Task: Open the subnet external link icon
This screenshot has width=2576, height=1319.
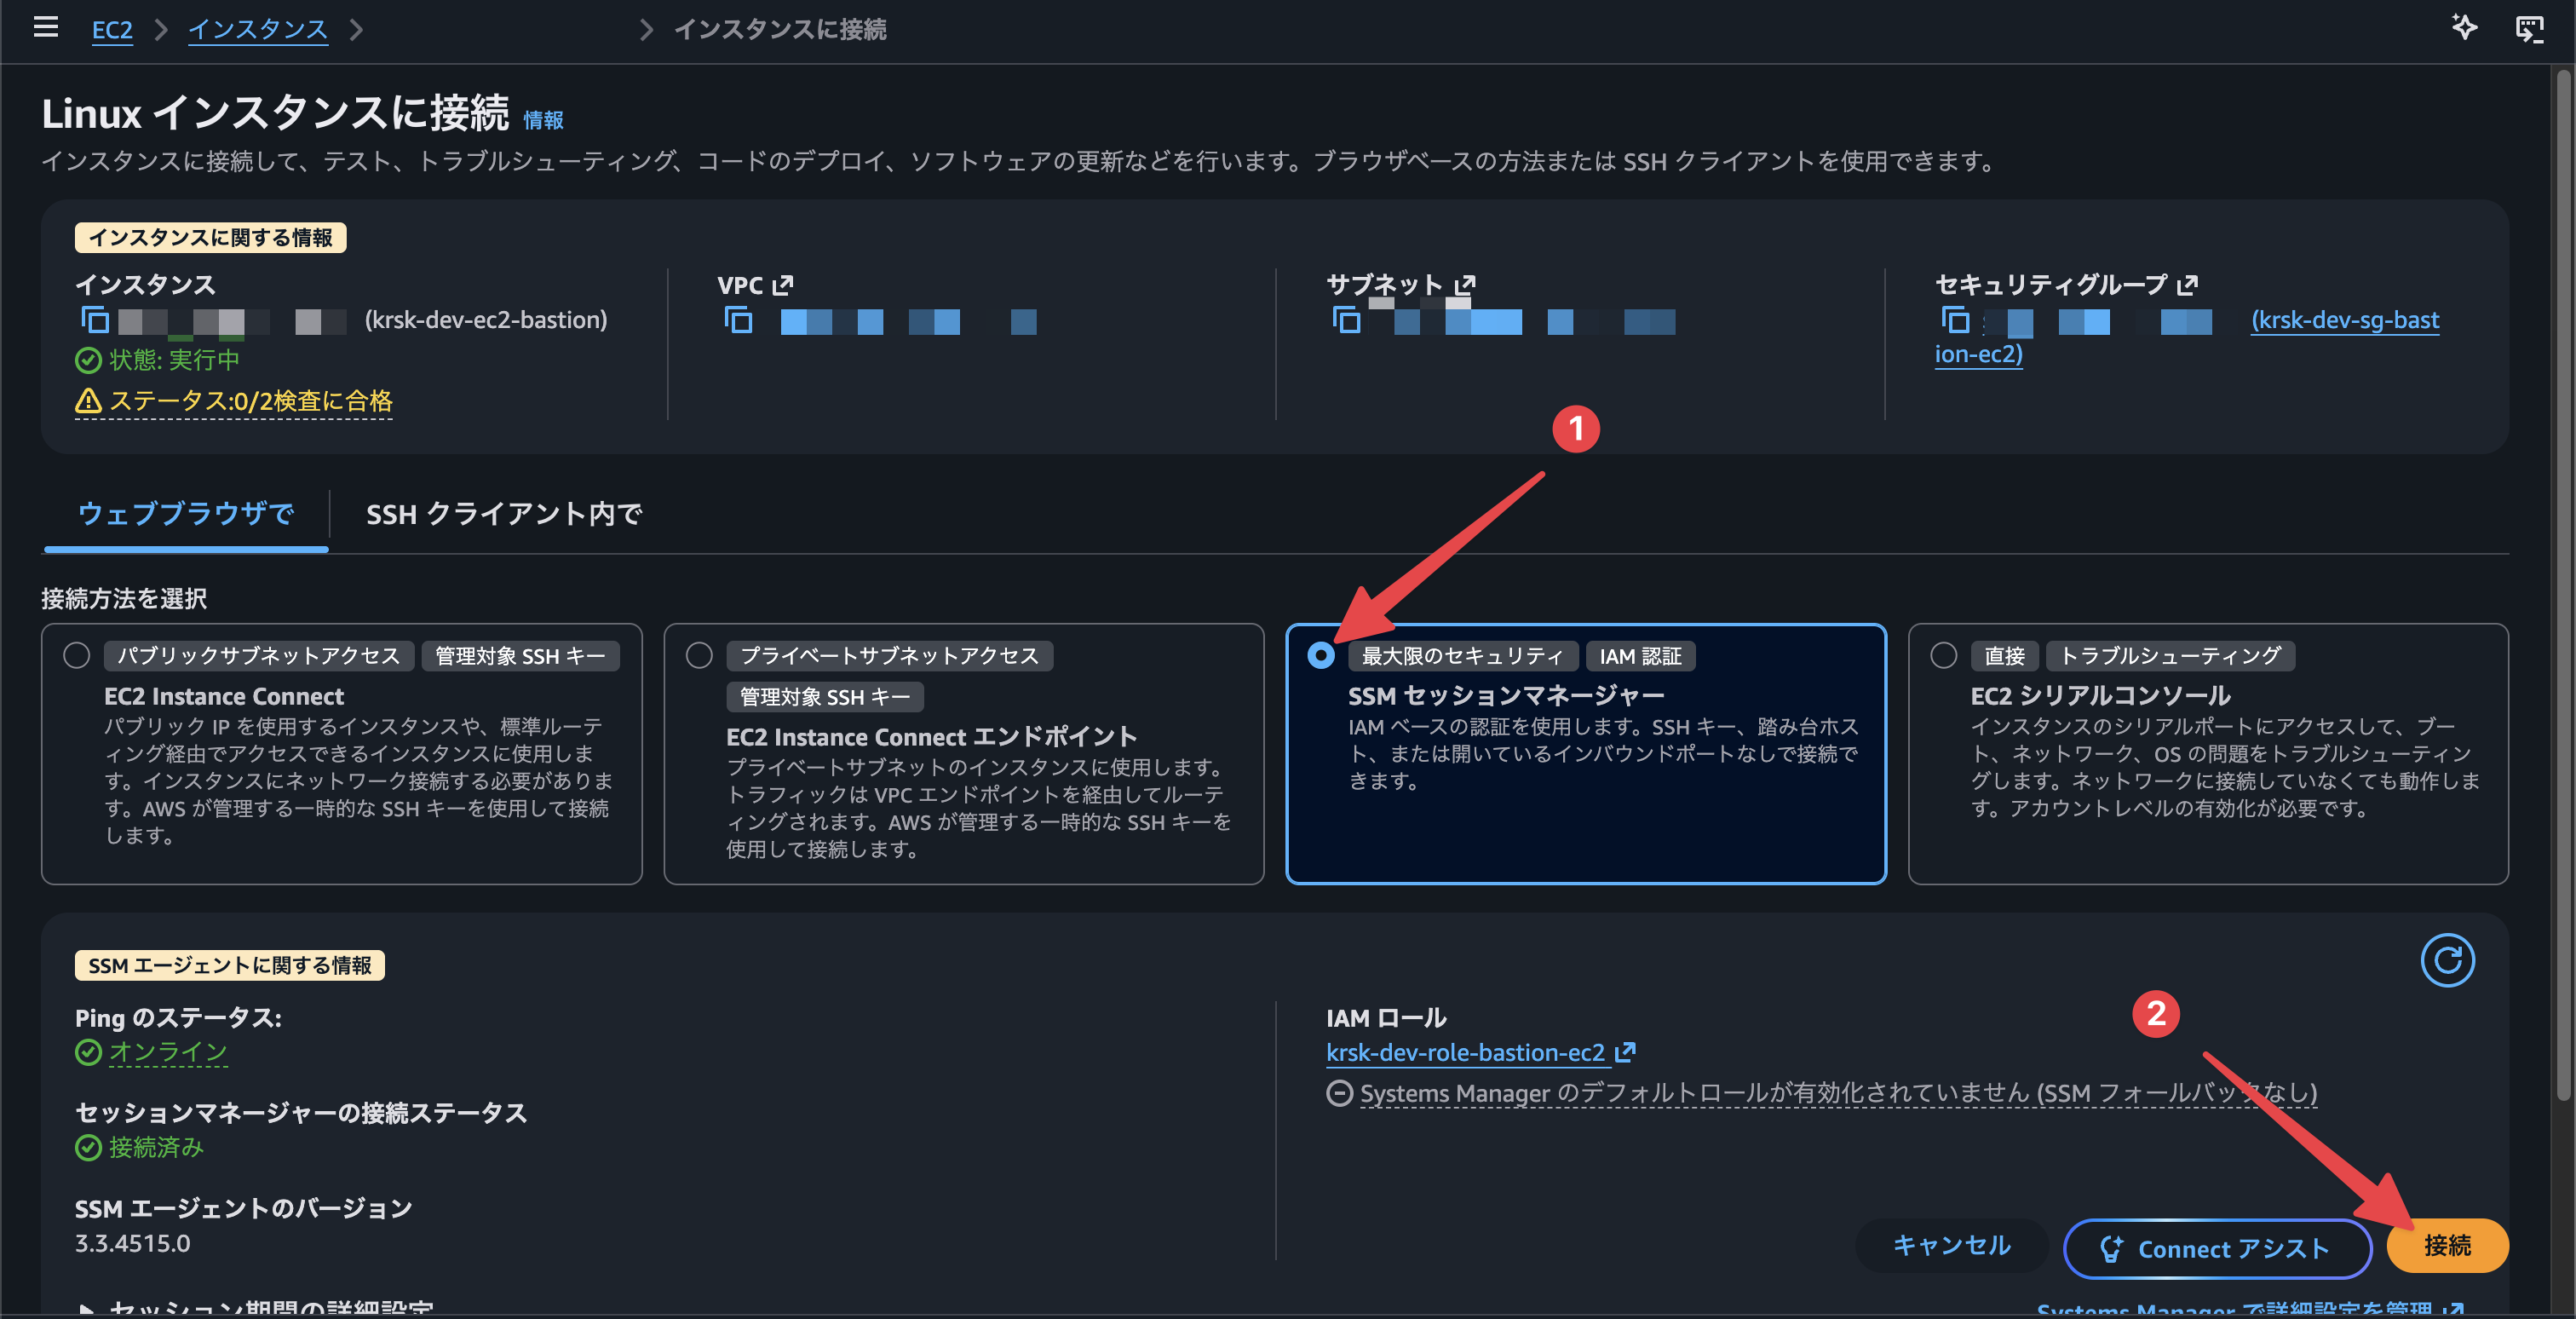Action: pyautogui.click(x=1464, y=285)
